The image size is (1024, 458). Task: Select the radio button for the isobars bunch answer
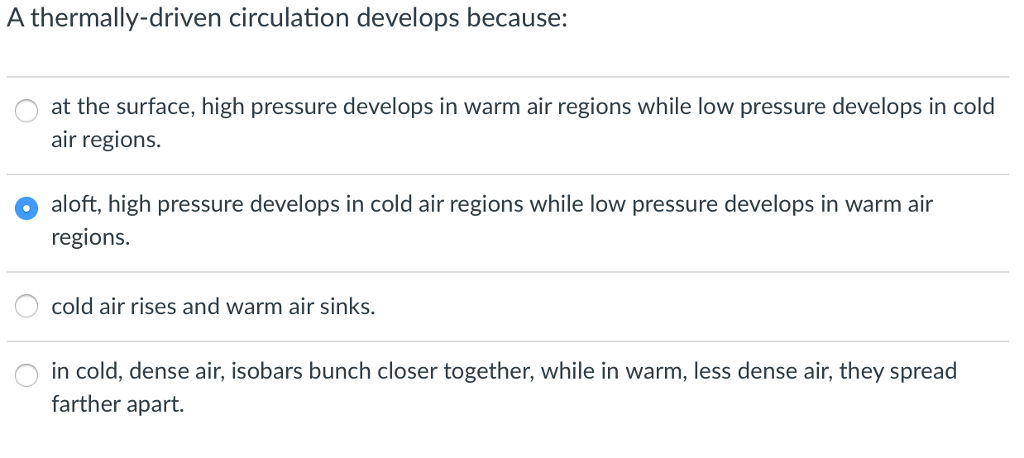coord(27,375)
